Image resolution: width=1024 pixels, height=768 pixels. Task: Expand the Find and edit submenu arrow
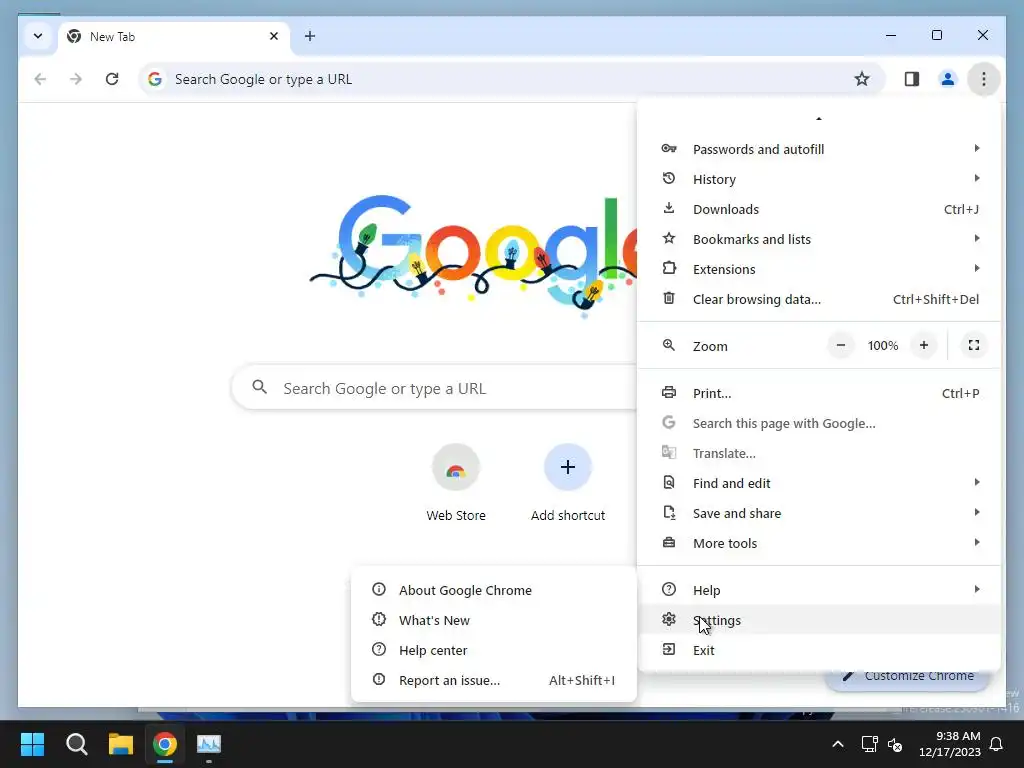pyautogui.click(x=977, y=483)
